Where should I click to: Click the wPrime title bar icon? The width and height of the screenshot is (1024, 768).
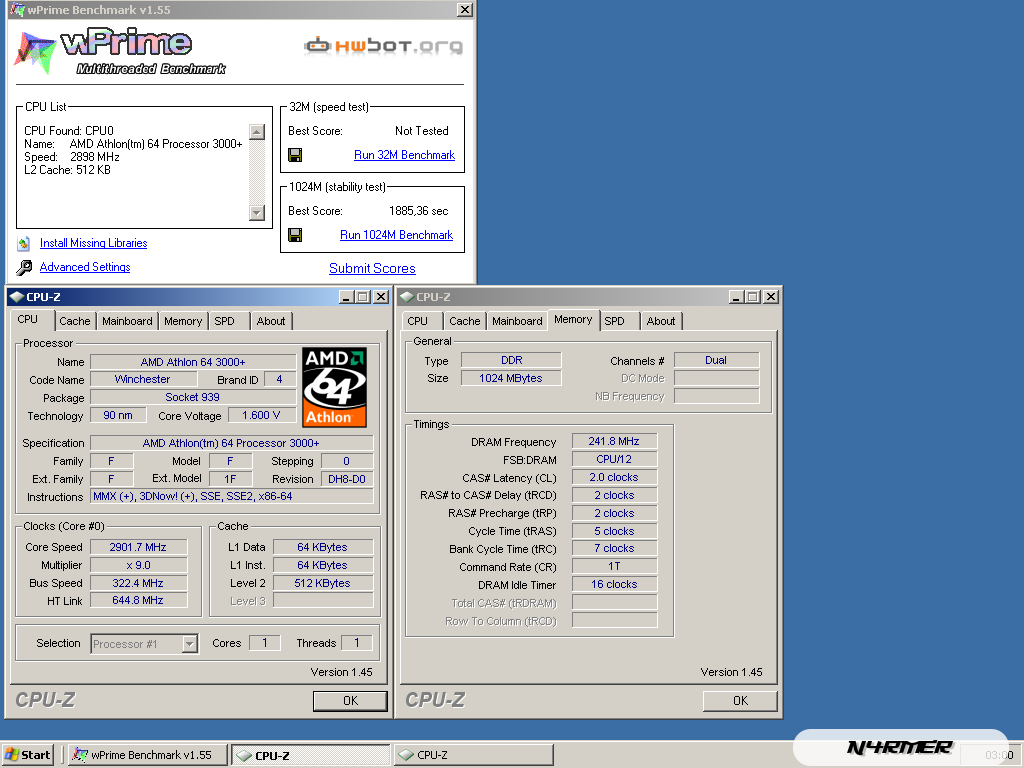(x=18, y=10)
